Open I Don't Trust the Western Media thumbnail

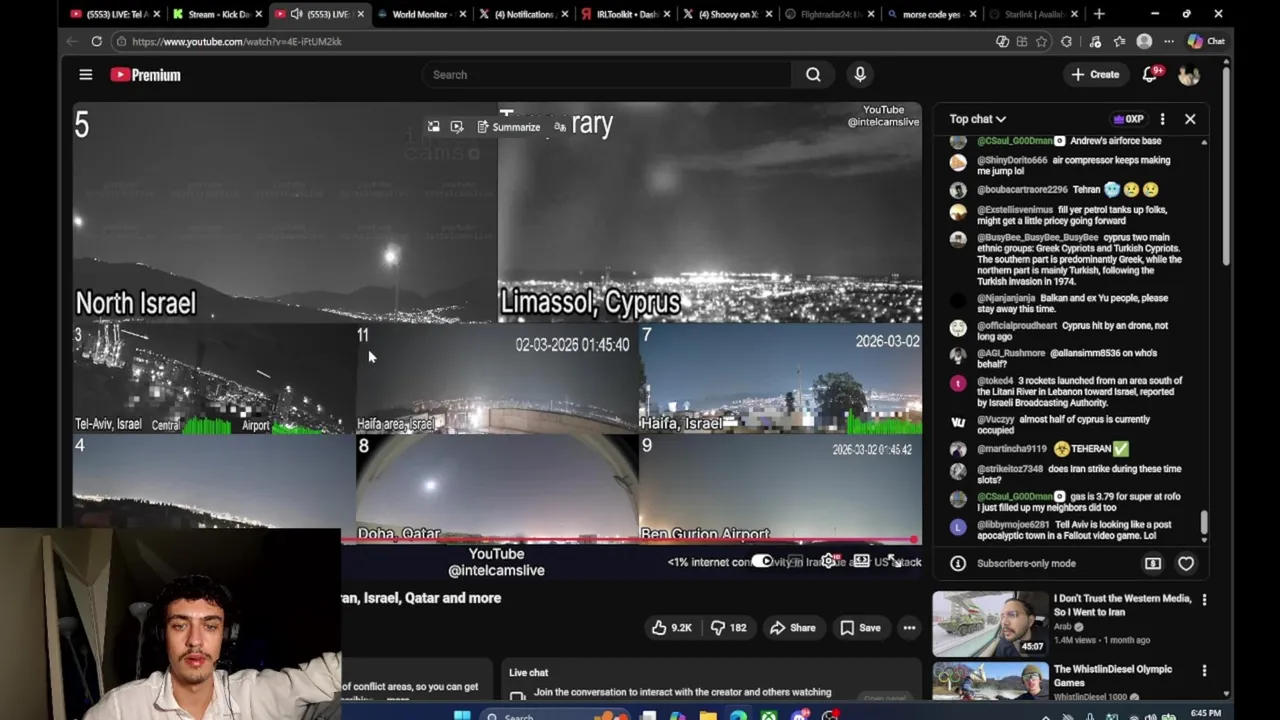(990, 624)
